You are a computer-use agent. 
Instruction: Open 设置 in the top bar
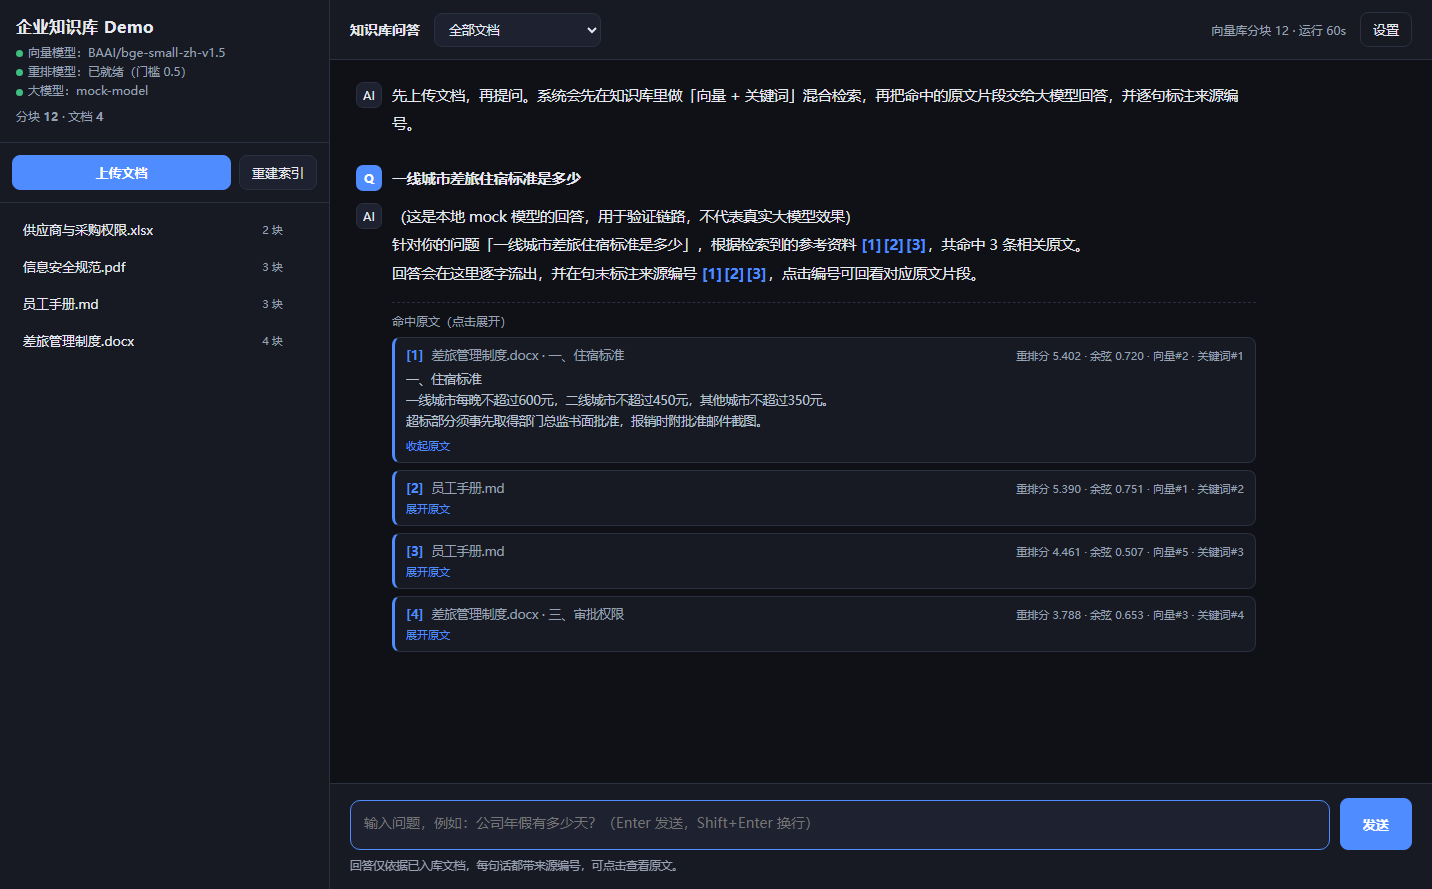click(1386, 30)
